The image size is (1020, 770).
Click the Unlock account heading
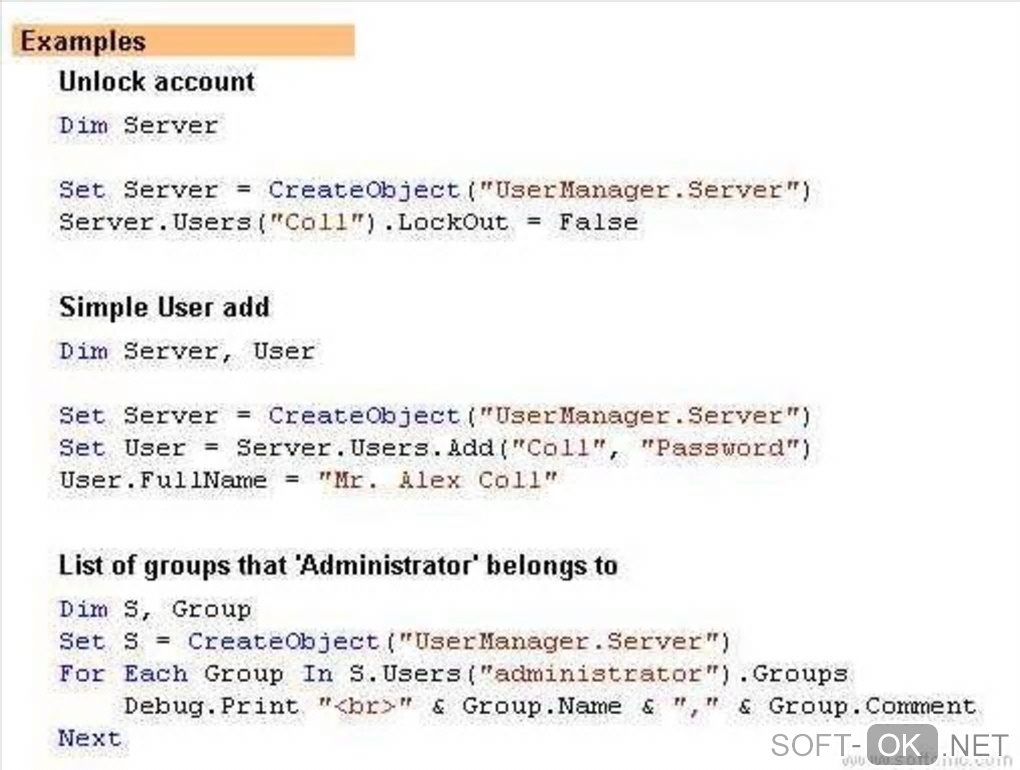click(x=157, y=82)
